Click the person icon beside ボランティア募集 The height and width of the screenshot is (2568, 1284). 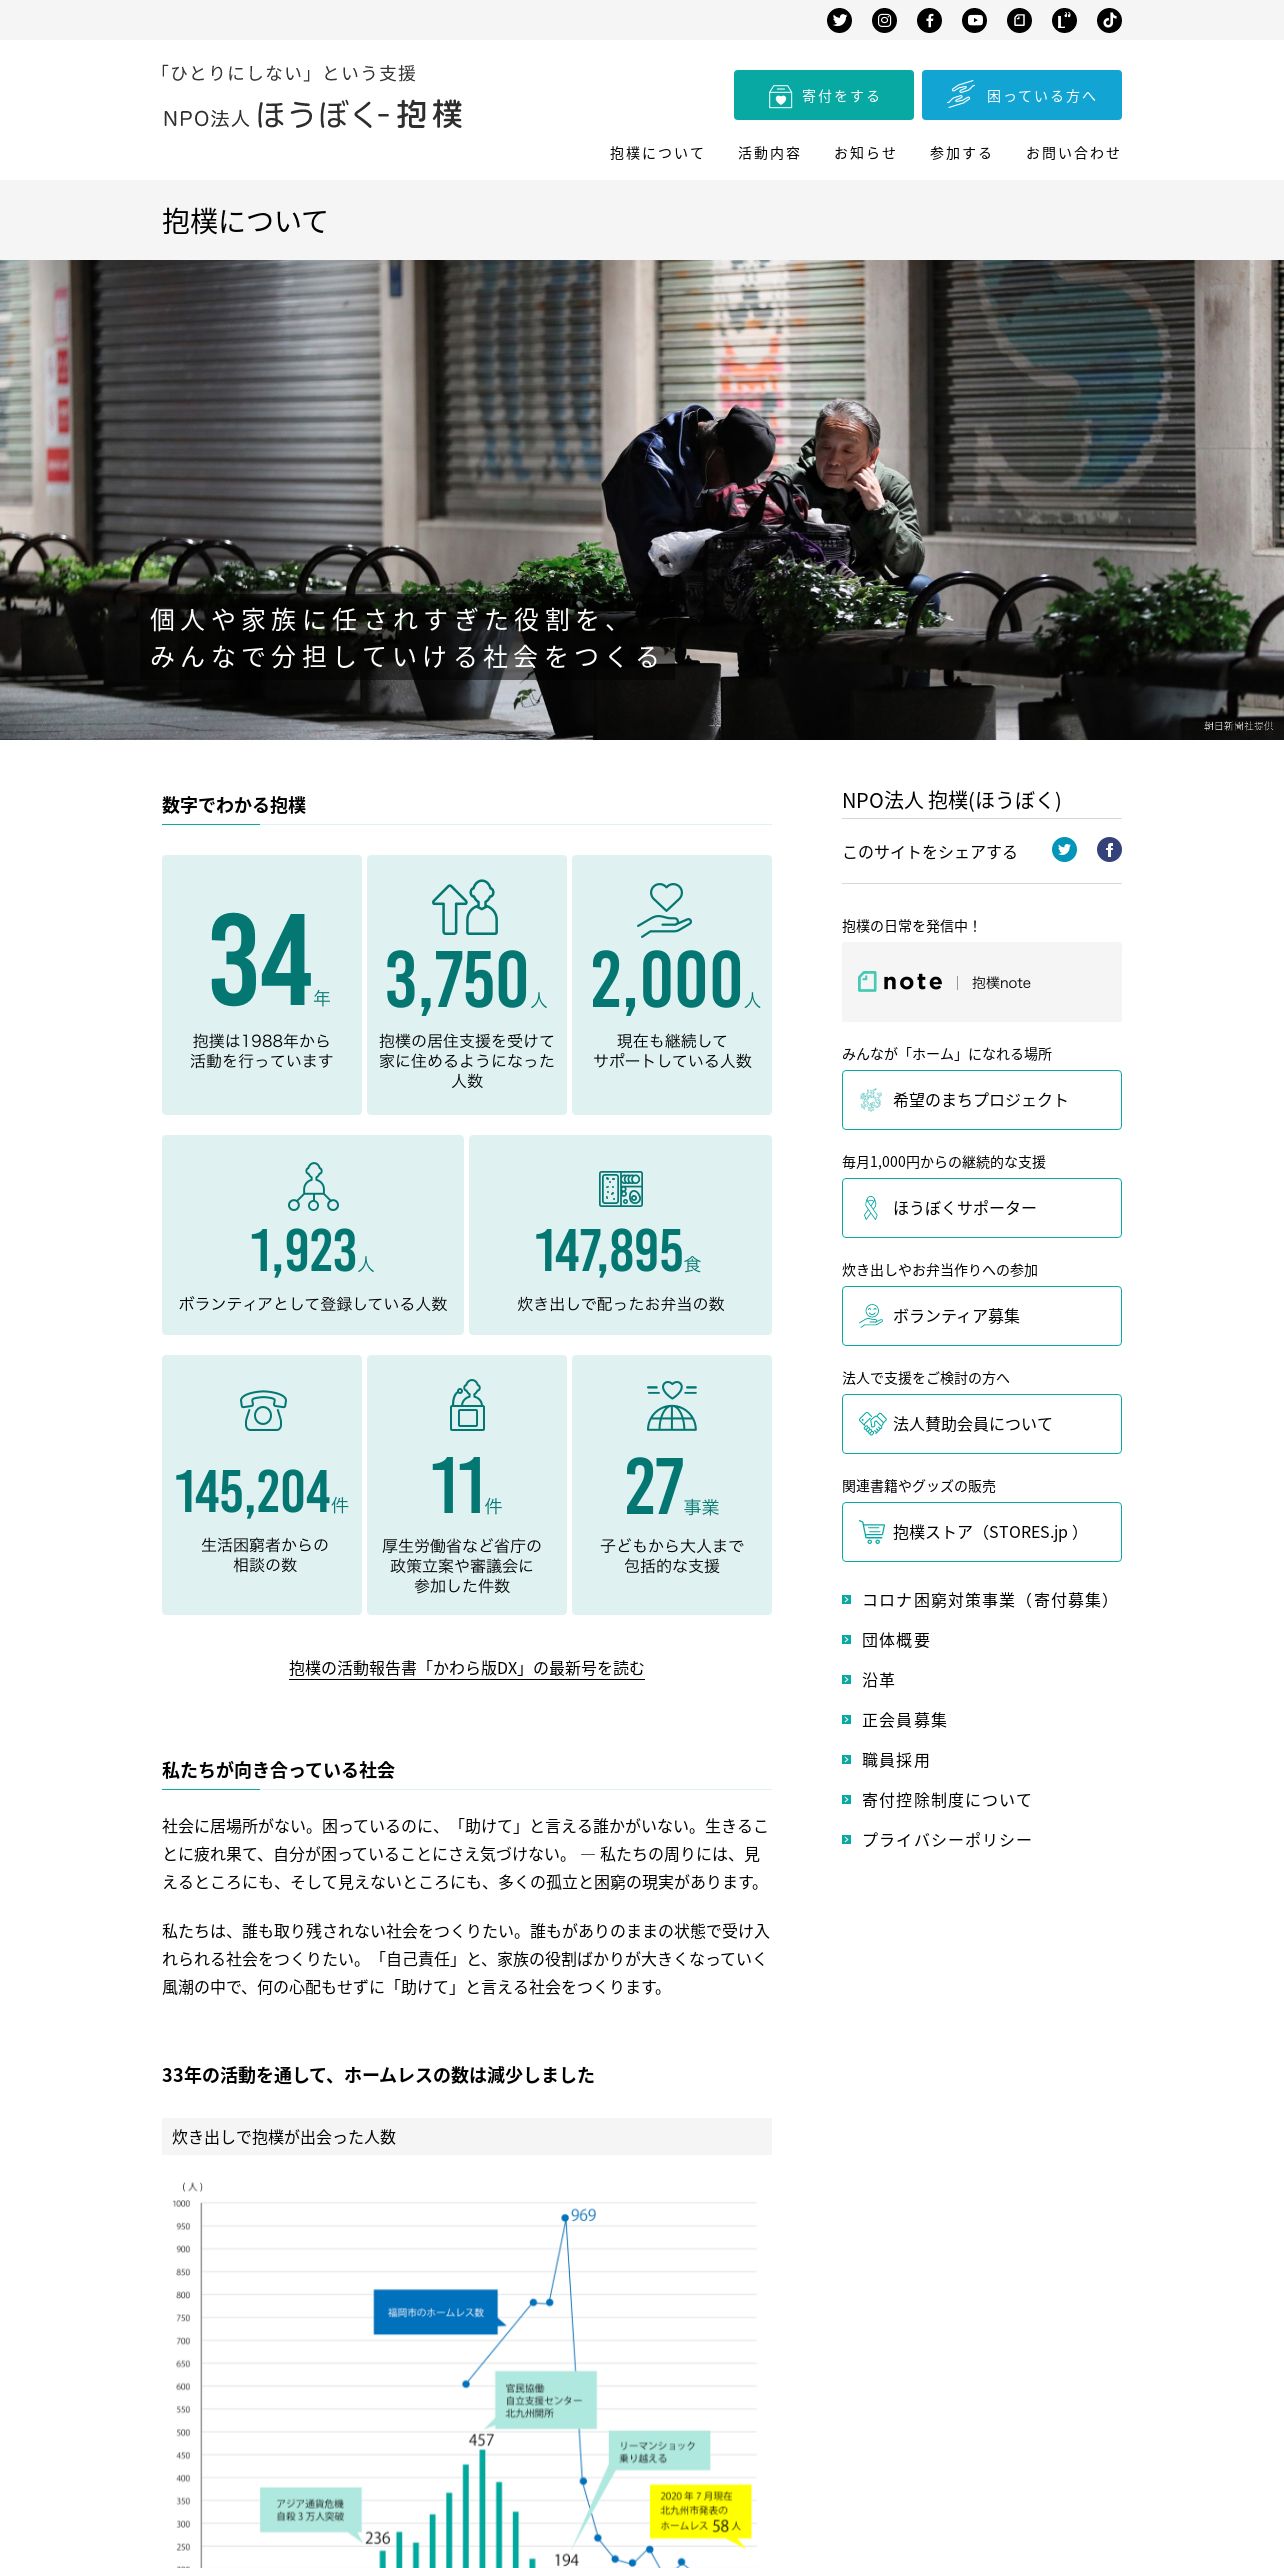(871, 1316)
